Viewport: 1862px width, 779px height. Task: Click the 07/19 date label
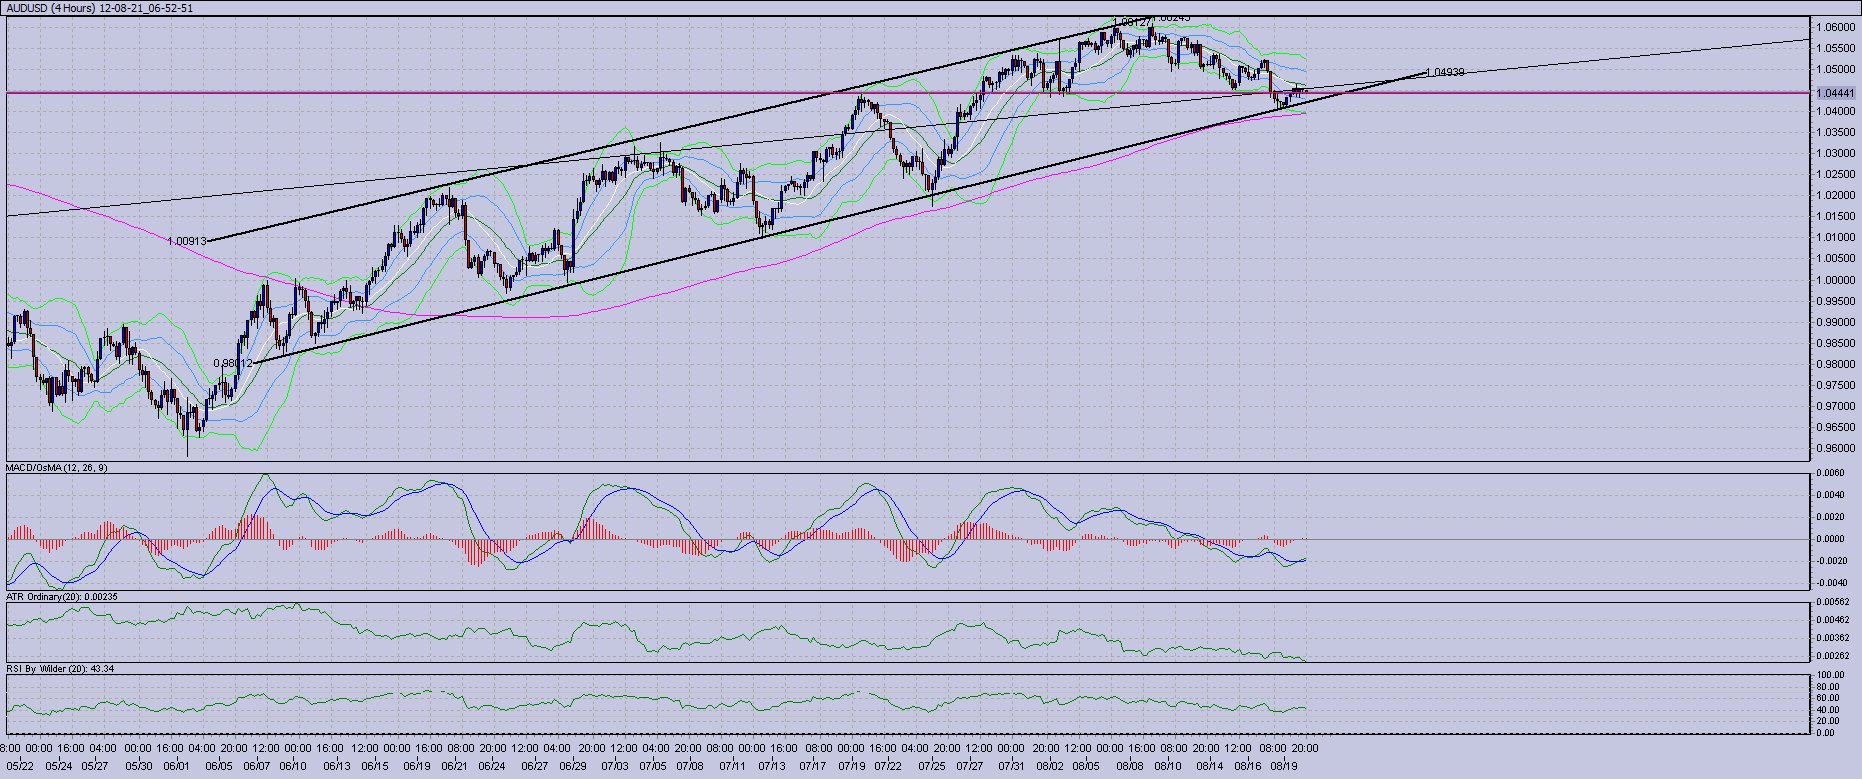pos(851,766)
